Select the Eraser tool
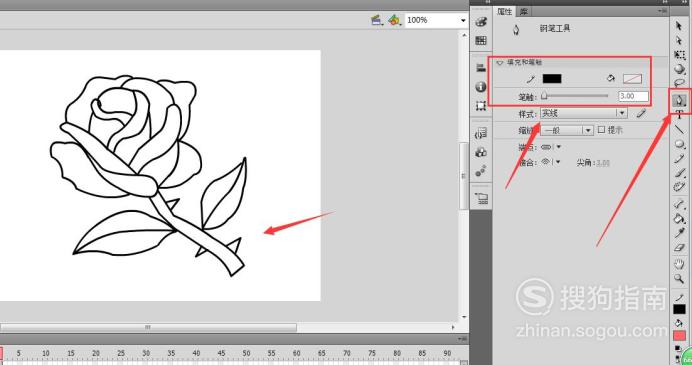The height and width of the screenshot is (365, 692). pos(679,248)
